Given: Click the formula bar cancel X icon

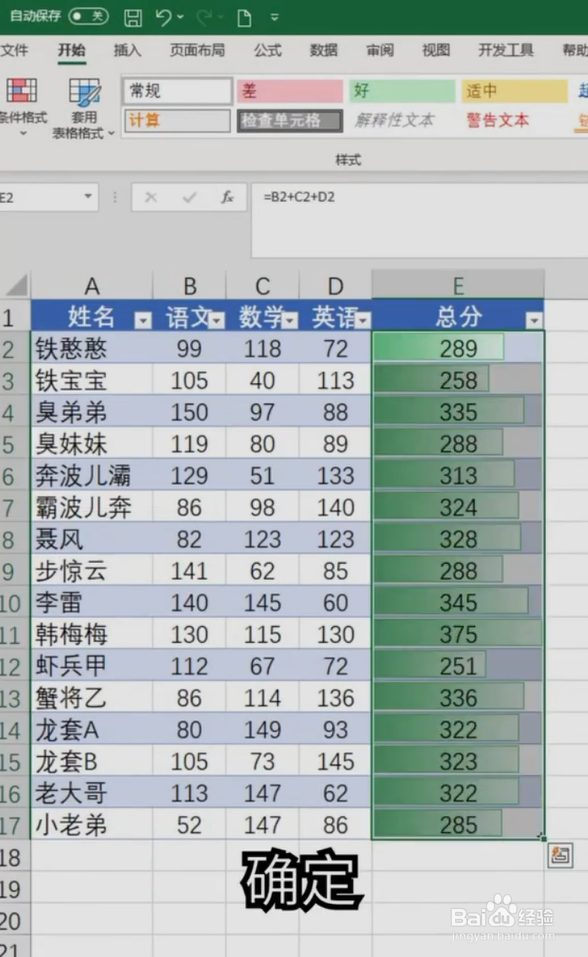Looking at the screenshot, I should (151, 197).
